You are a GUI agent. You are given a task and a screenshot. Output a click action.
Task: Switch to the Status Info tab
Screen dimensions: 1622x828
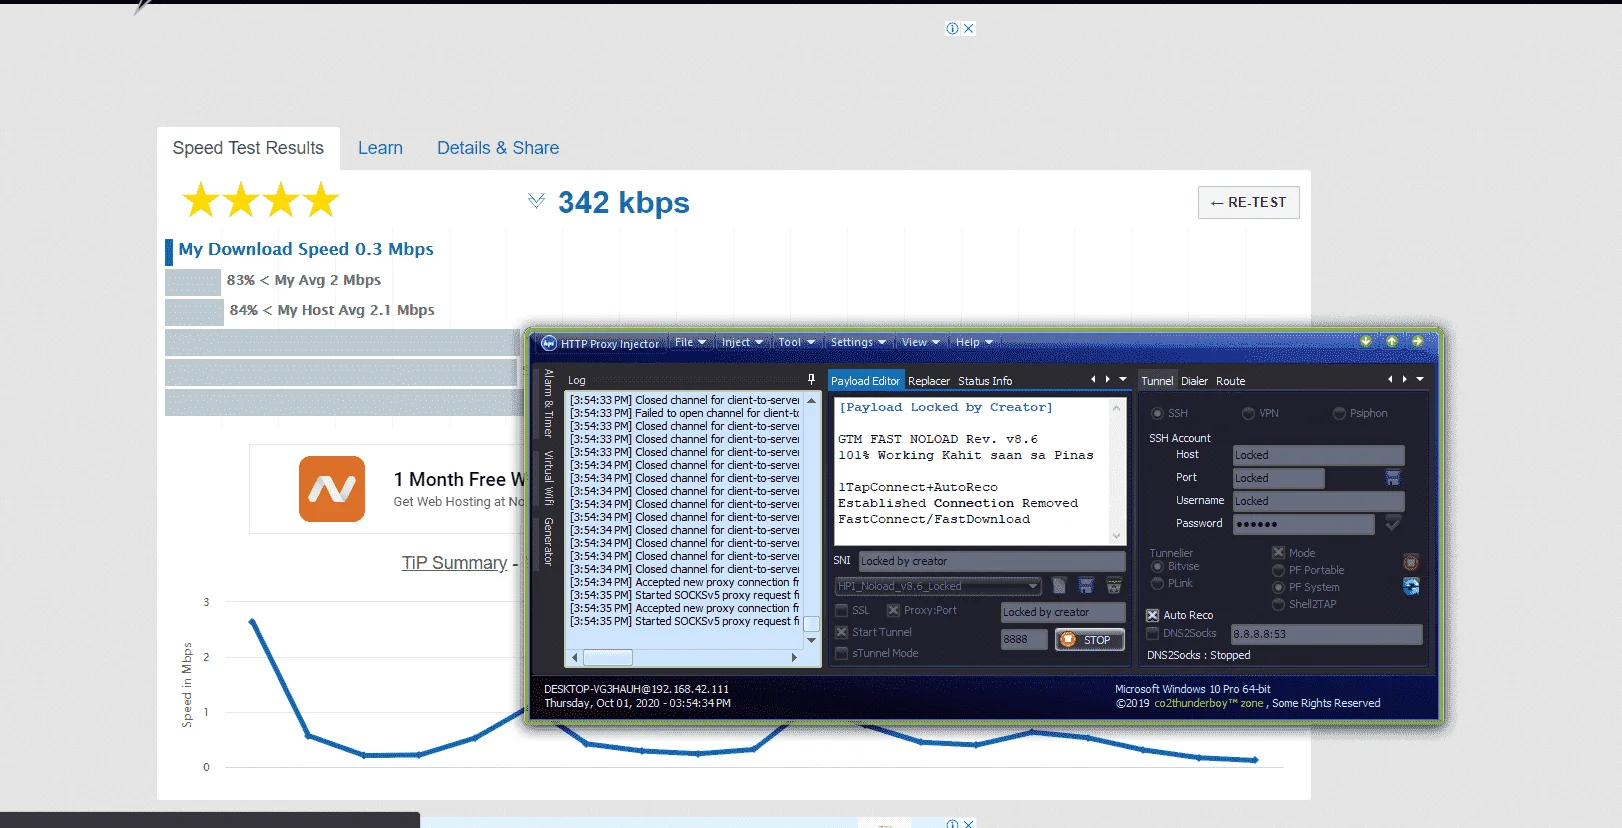point(985,381)
